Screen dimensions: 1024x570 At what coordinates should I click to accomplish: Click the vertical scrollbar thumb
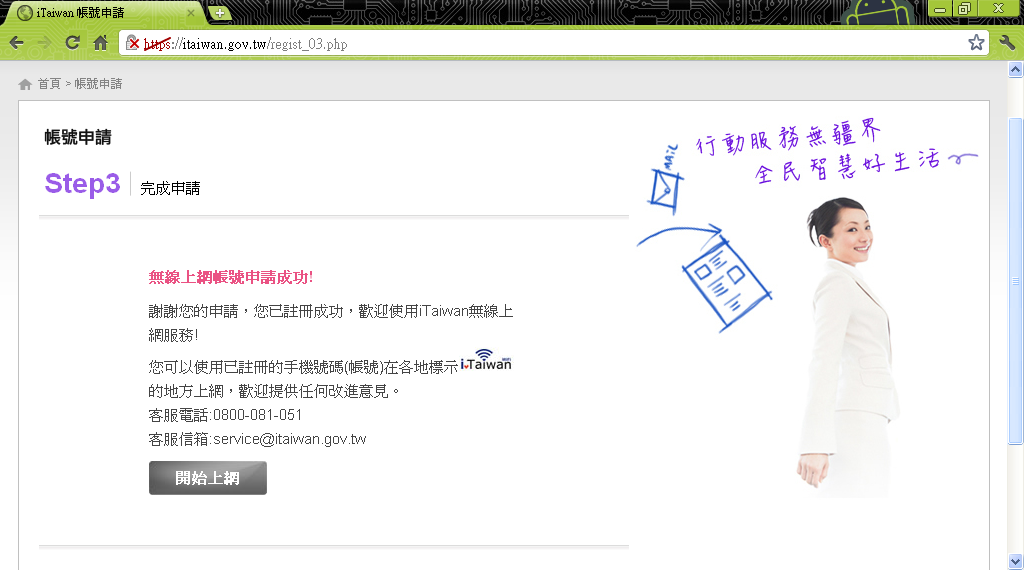(x=1015, y=281)
